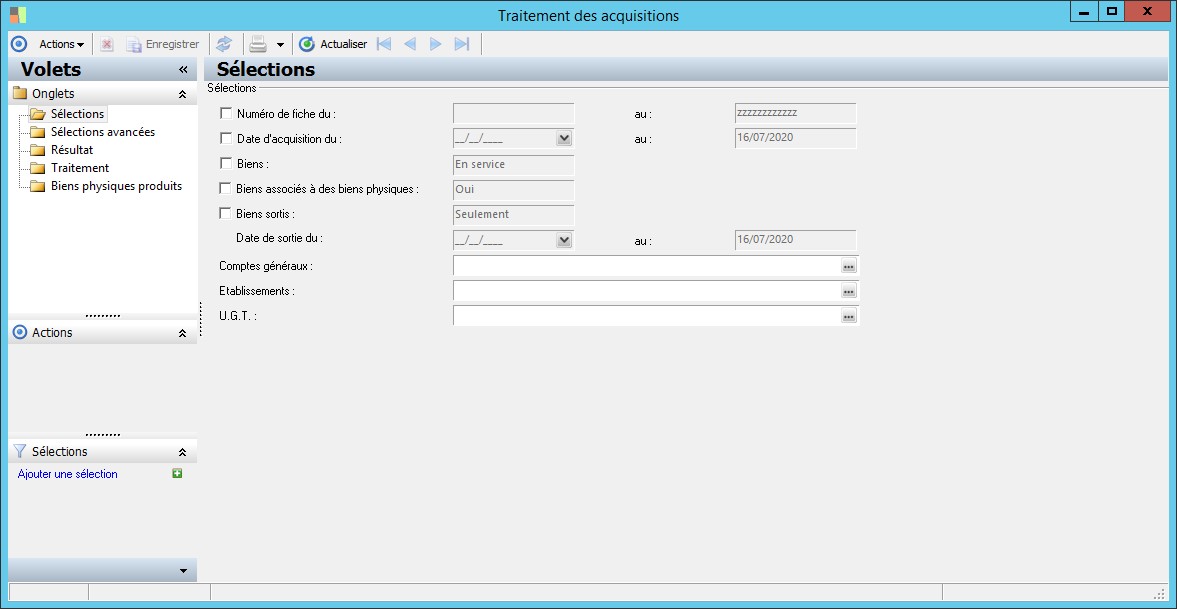The image size is (1177, 609).
Task: Click the Enregistrer save button
Action: click(x=163, y=44)
